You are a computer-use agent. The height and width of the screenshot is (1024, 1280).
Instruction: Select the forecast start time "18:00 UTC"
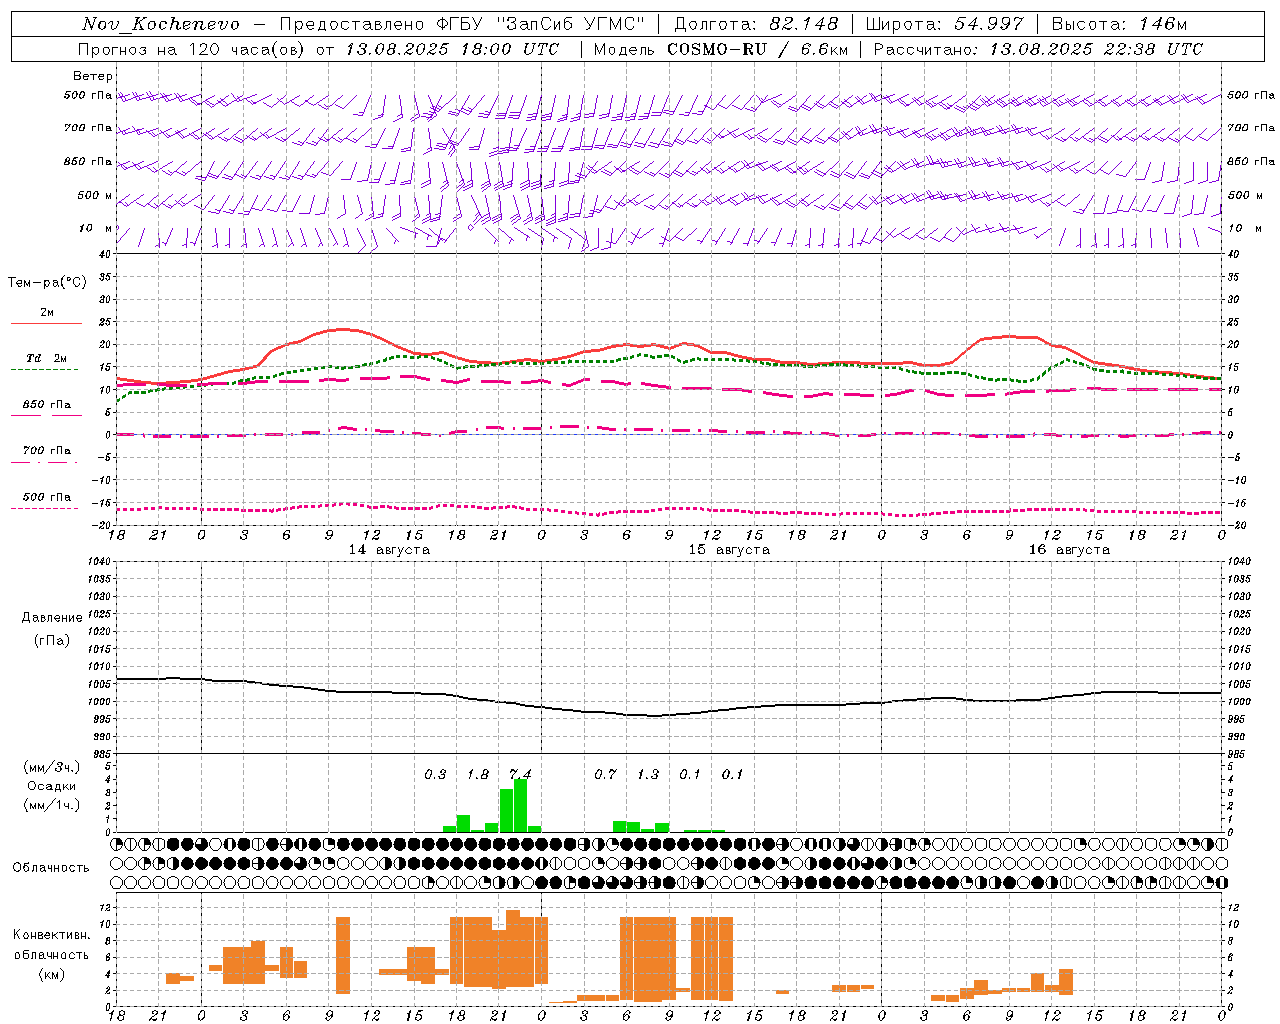[x=510, y=49]
